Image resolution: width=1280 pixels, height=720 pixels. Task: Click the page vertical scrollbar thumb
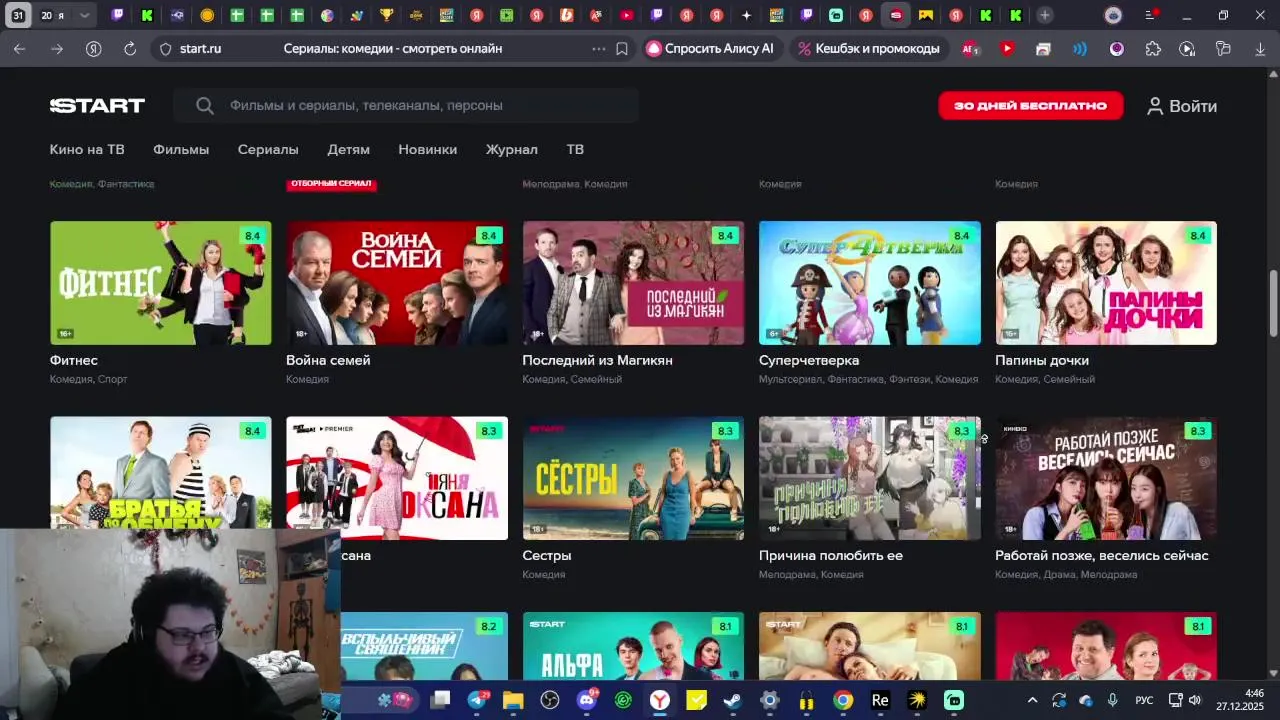[x=1273, y=303]
